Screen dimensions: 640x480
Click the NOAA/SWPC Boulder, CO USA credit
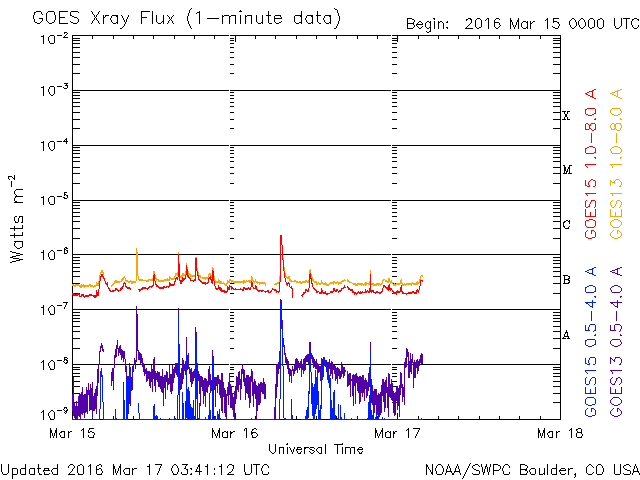(x=532, y=470)
